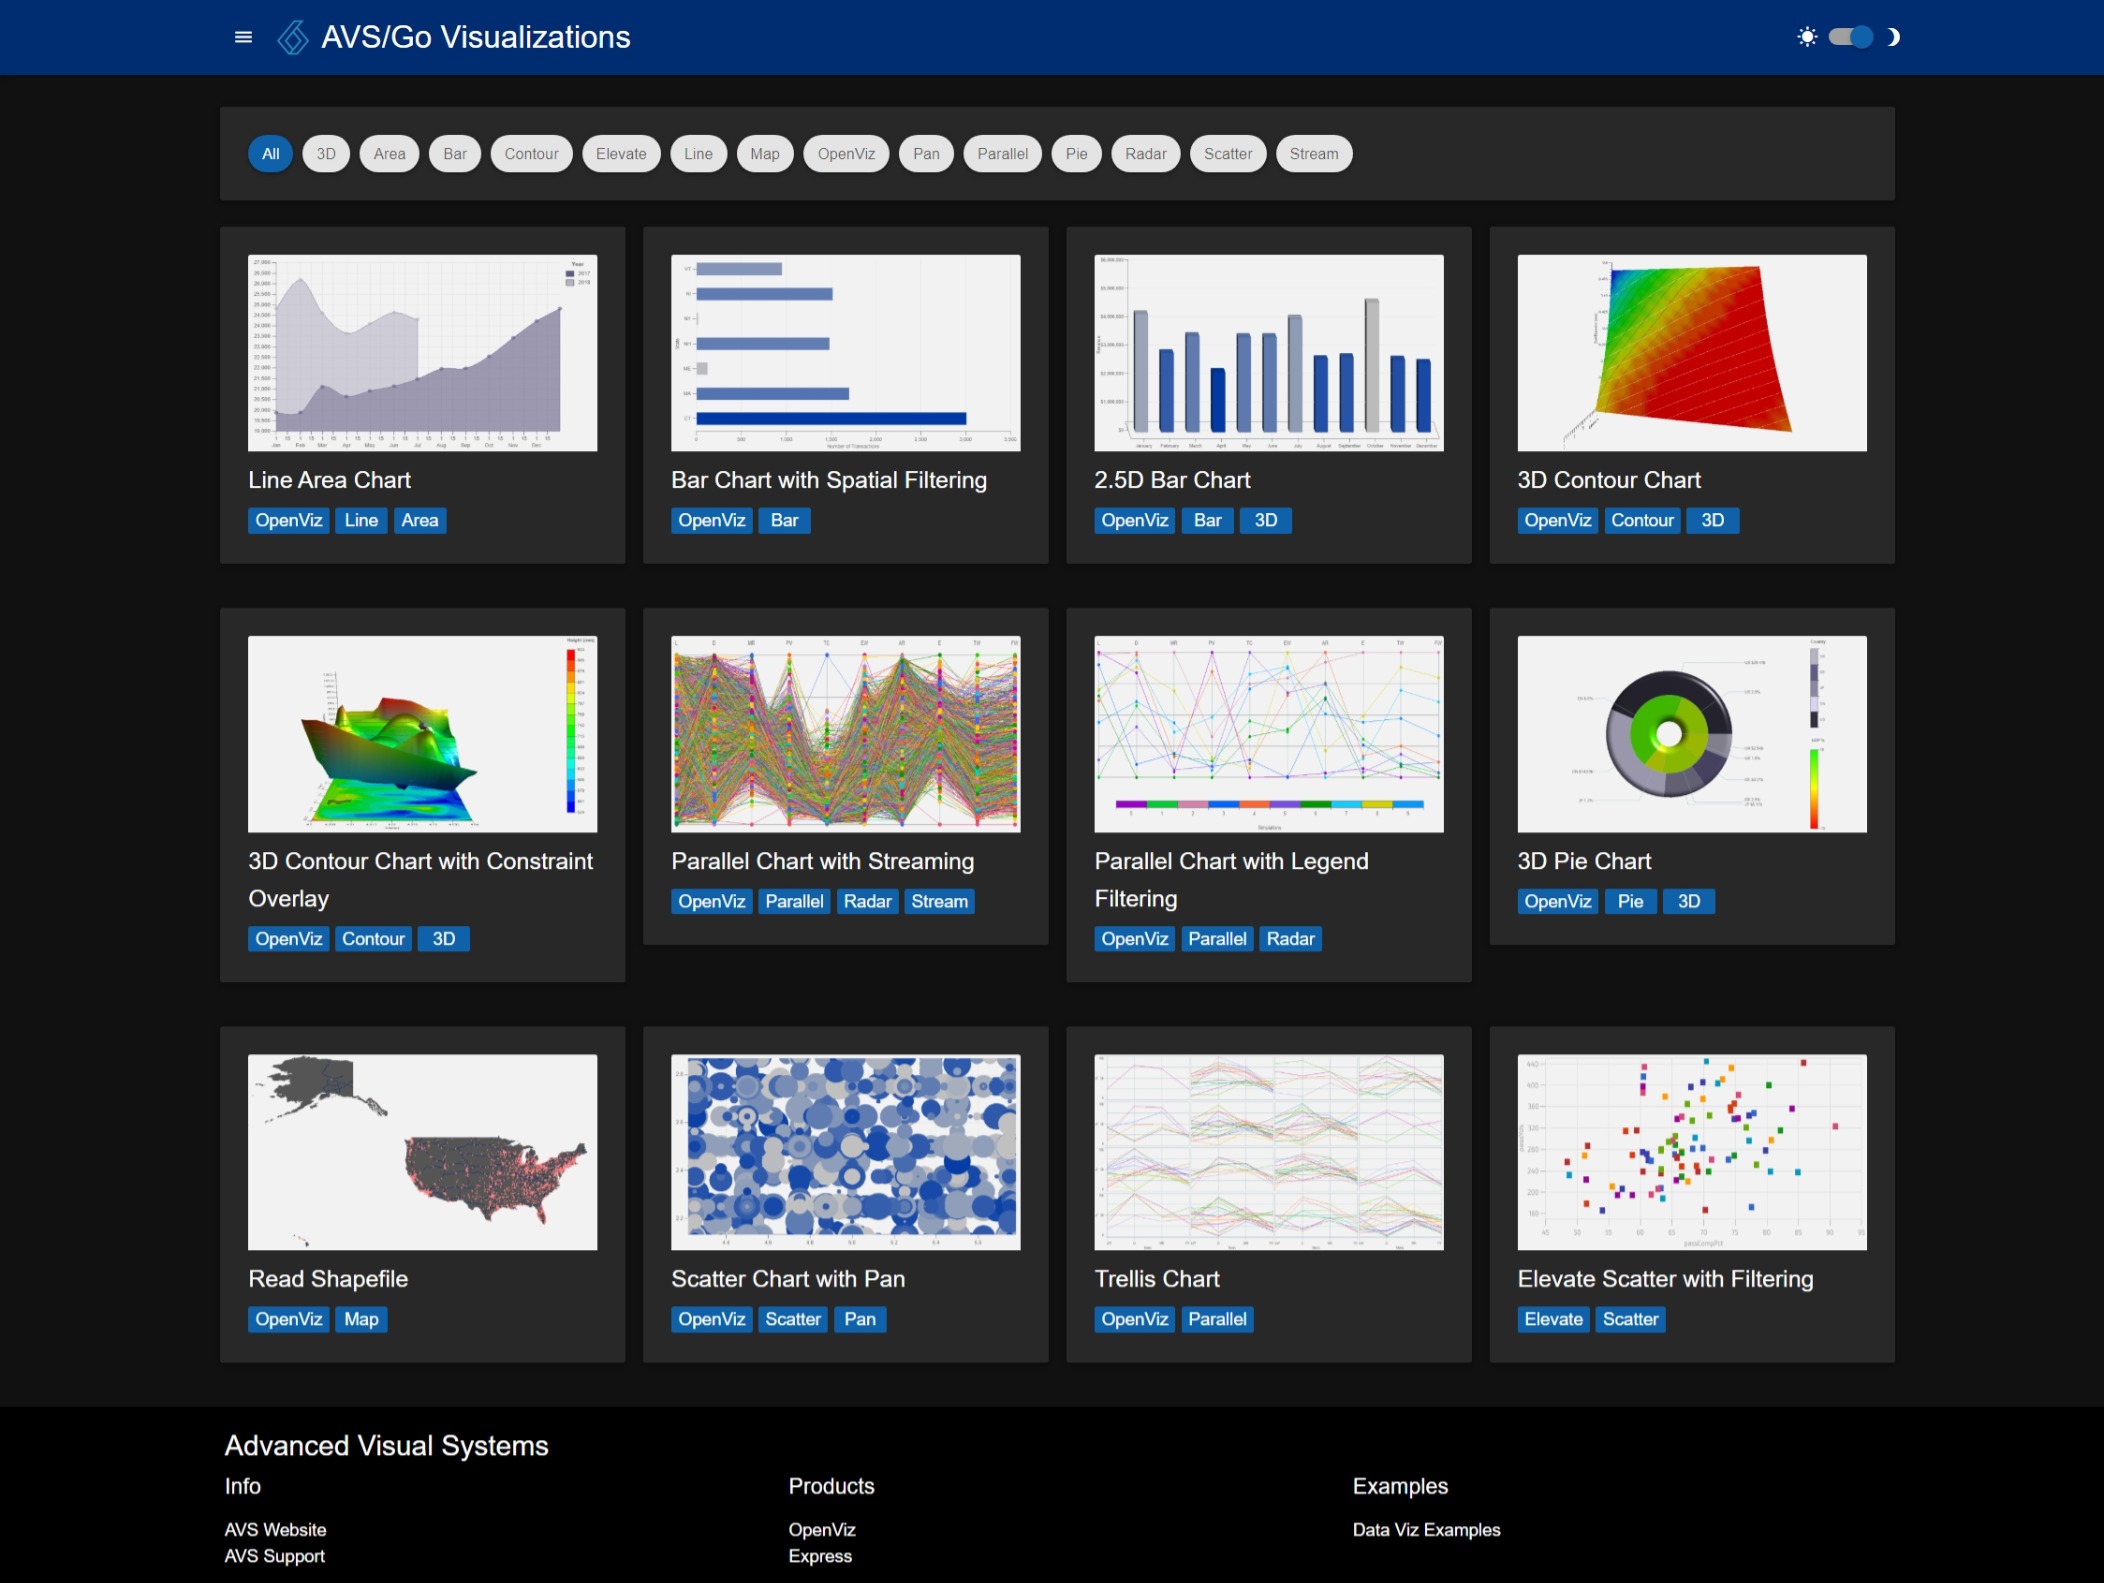2104x1583 pixels.
Task: Open the Scatter Chart with Pan thumbnail
Action: 845,1152
